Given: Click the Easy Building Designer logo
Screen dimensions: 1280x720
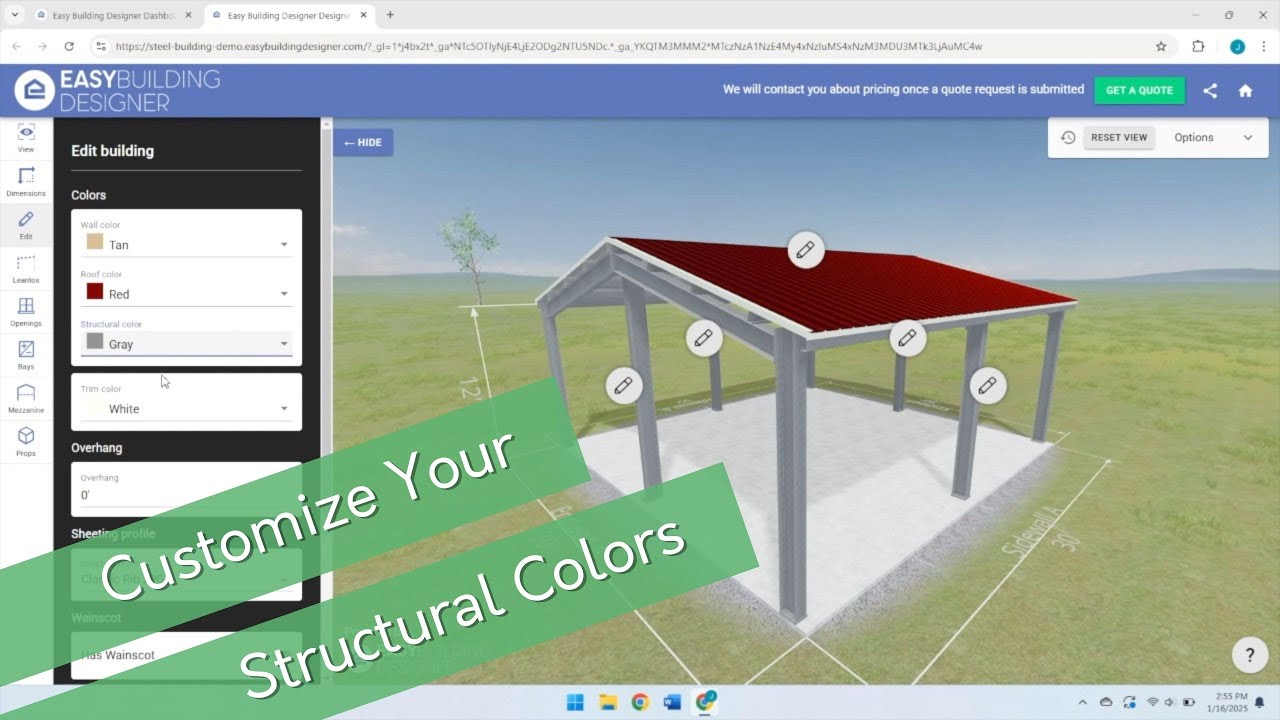Looking at the screenshot, I should [118, 90].
